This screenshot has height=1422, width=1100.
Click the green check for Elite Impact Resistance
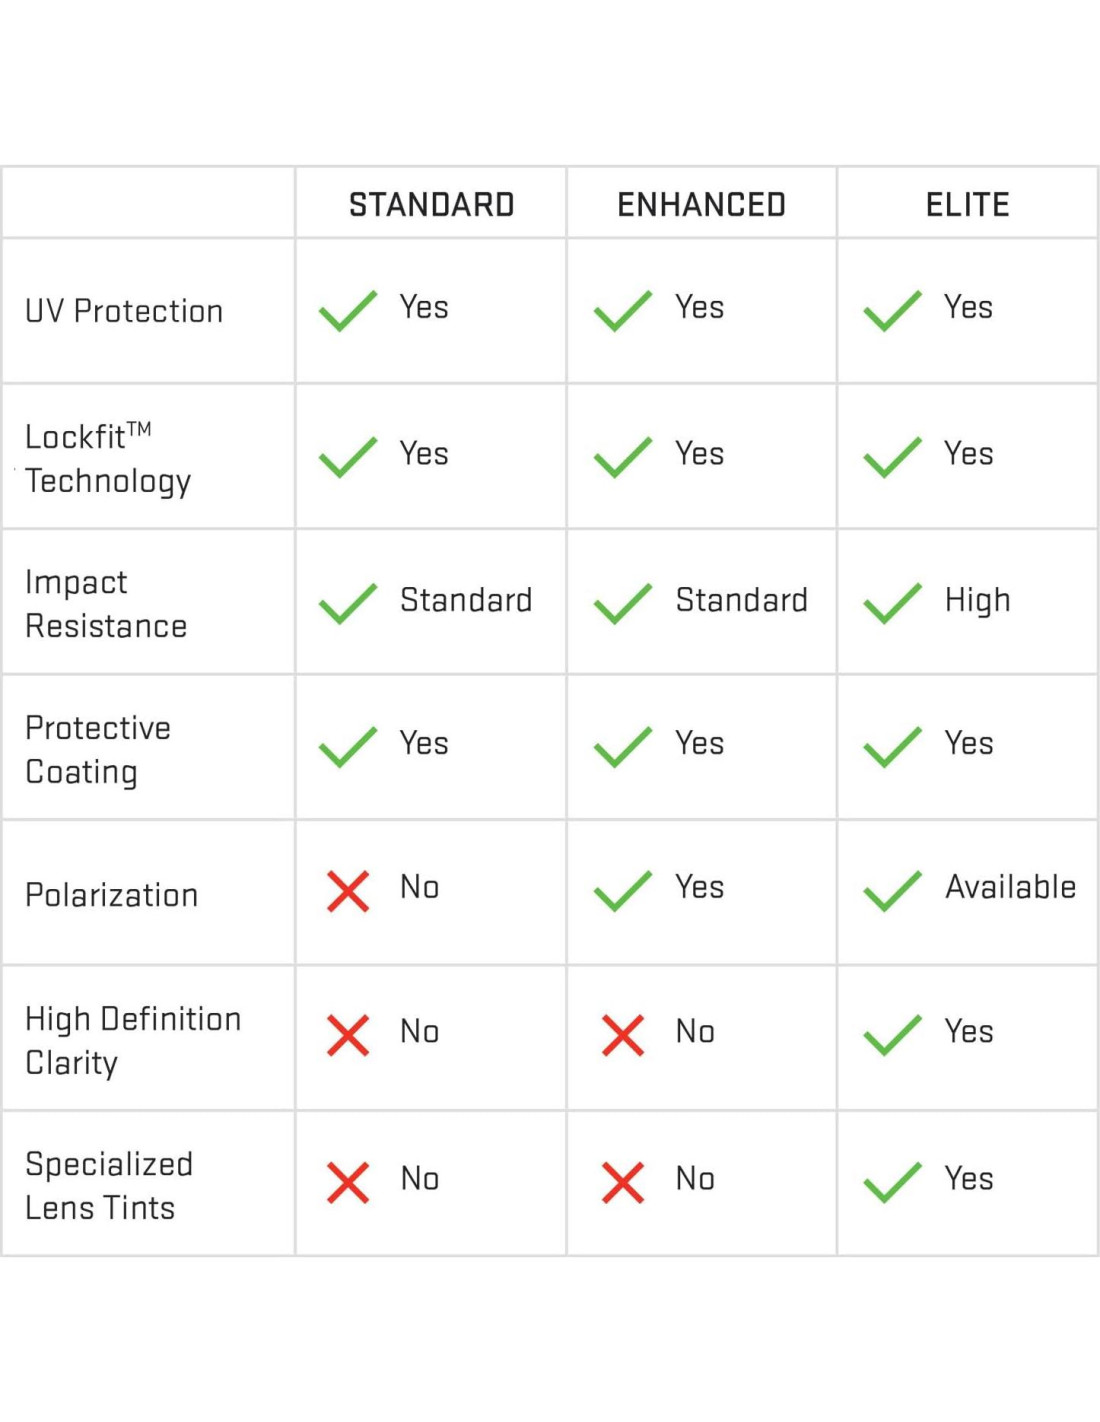[x=892, y=603]
